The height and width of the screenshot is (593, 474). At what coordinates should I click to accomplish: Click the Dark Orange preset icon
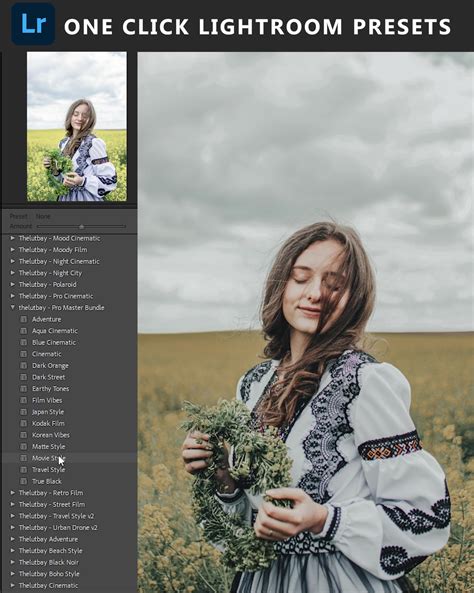[23, 366]
